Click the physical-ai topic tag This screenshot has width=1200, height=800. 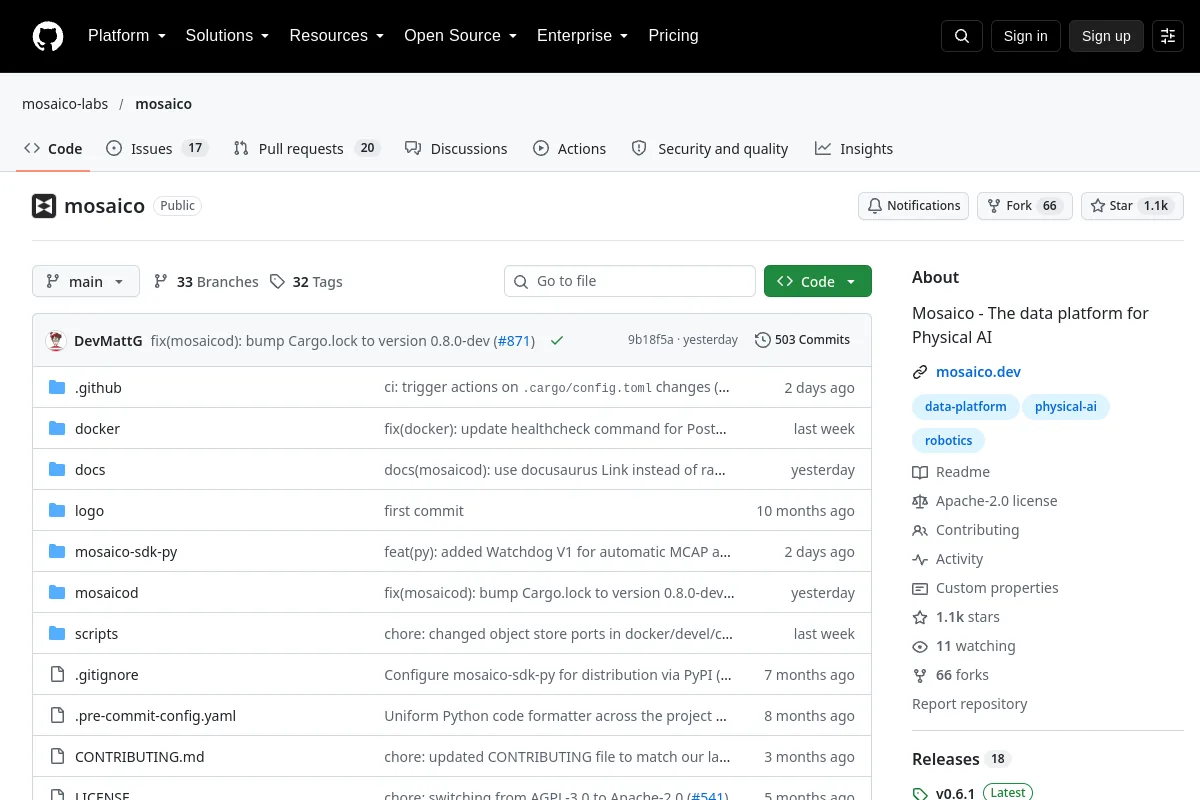(1066, 407)
